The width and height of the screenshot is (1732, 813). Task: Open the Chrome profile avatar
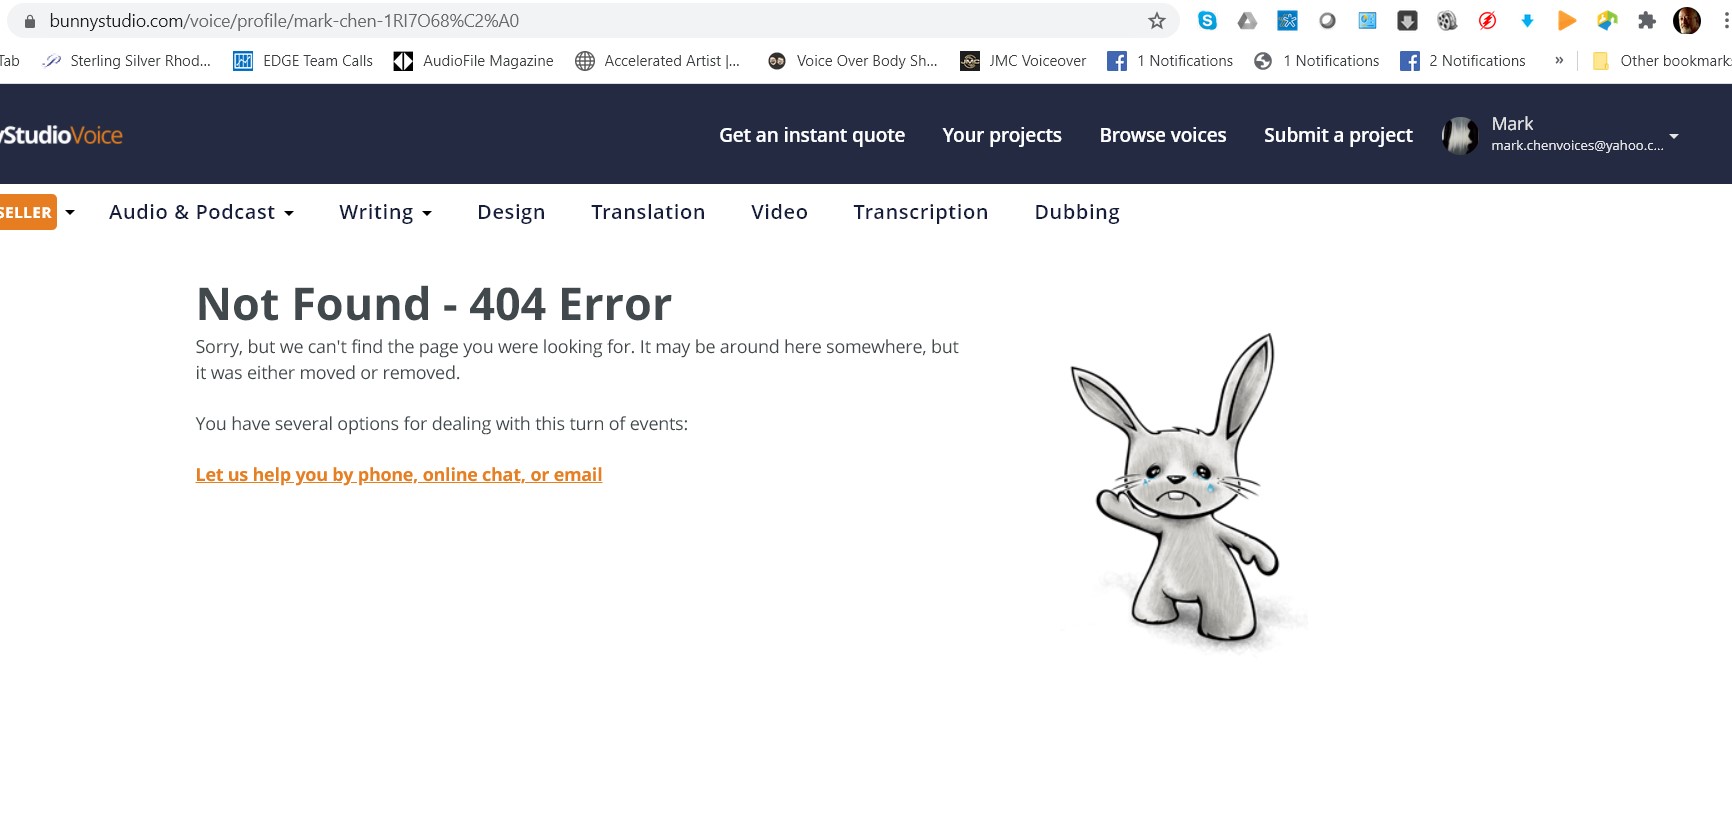(x=1687, y=21)
